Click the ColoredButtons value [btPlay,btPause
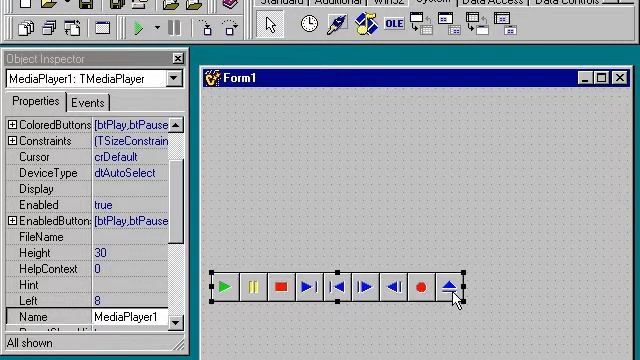The height and width of the screenshot is (360, 640). (x=131, y=125)
